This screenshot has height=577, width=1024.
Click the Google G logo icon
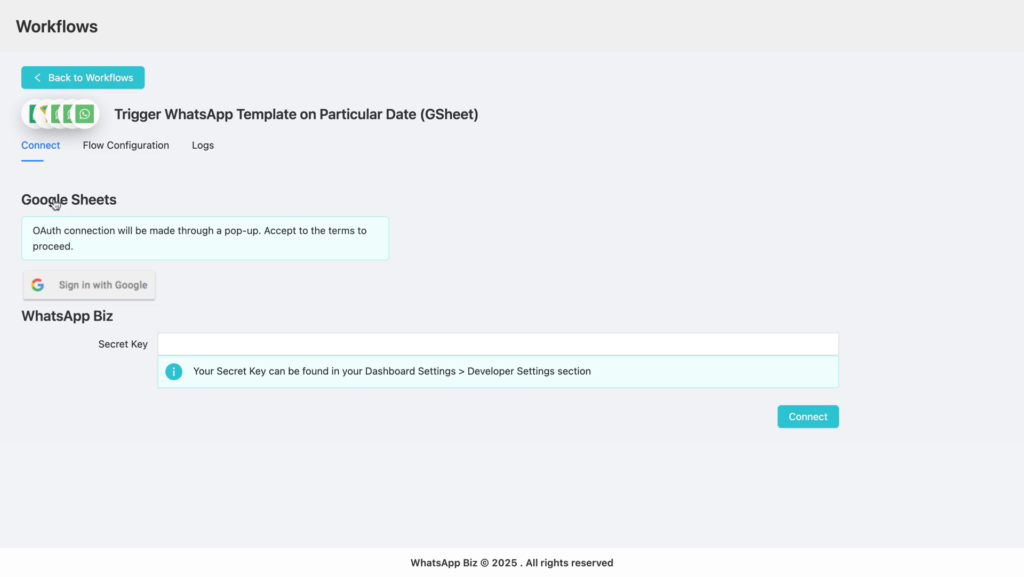click(38, 285)
